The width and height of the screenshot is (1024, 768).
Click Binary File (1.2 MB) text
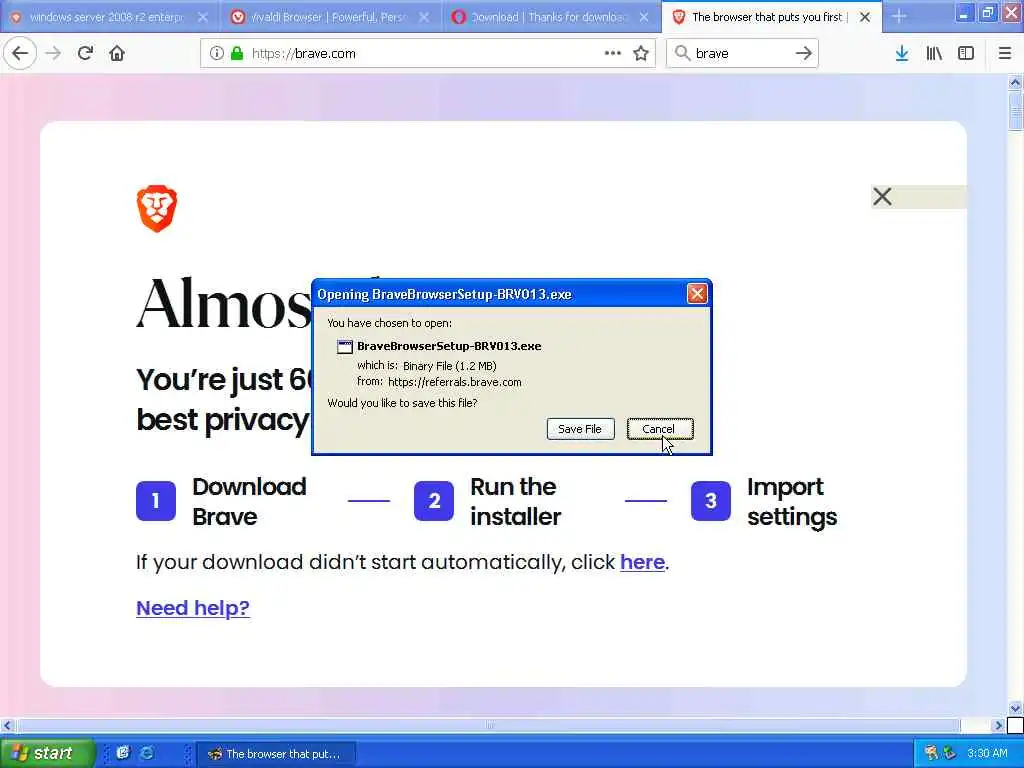[449, 366]
